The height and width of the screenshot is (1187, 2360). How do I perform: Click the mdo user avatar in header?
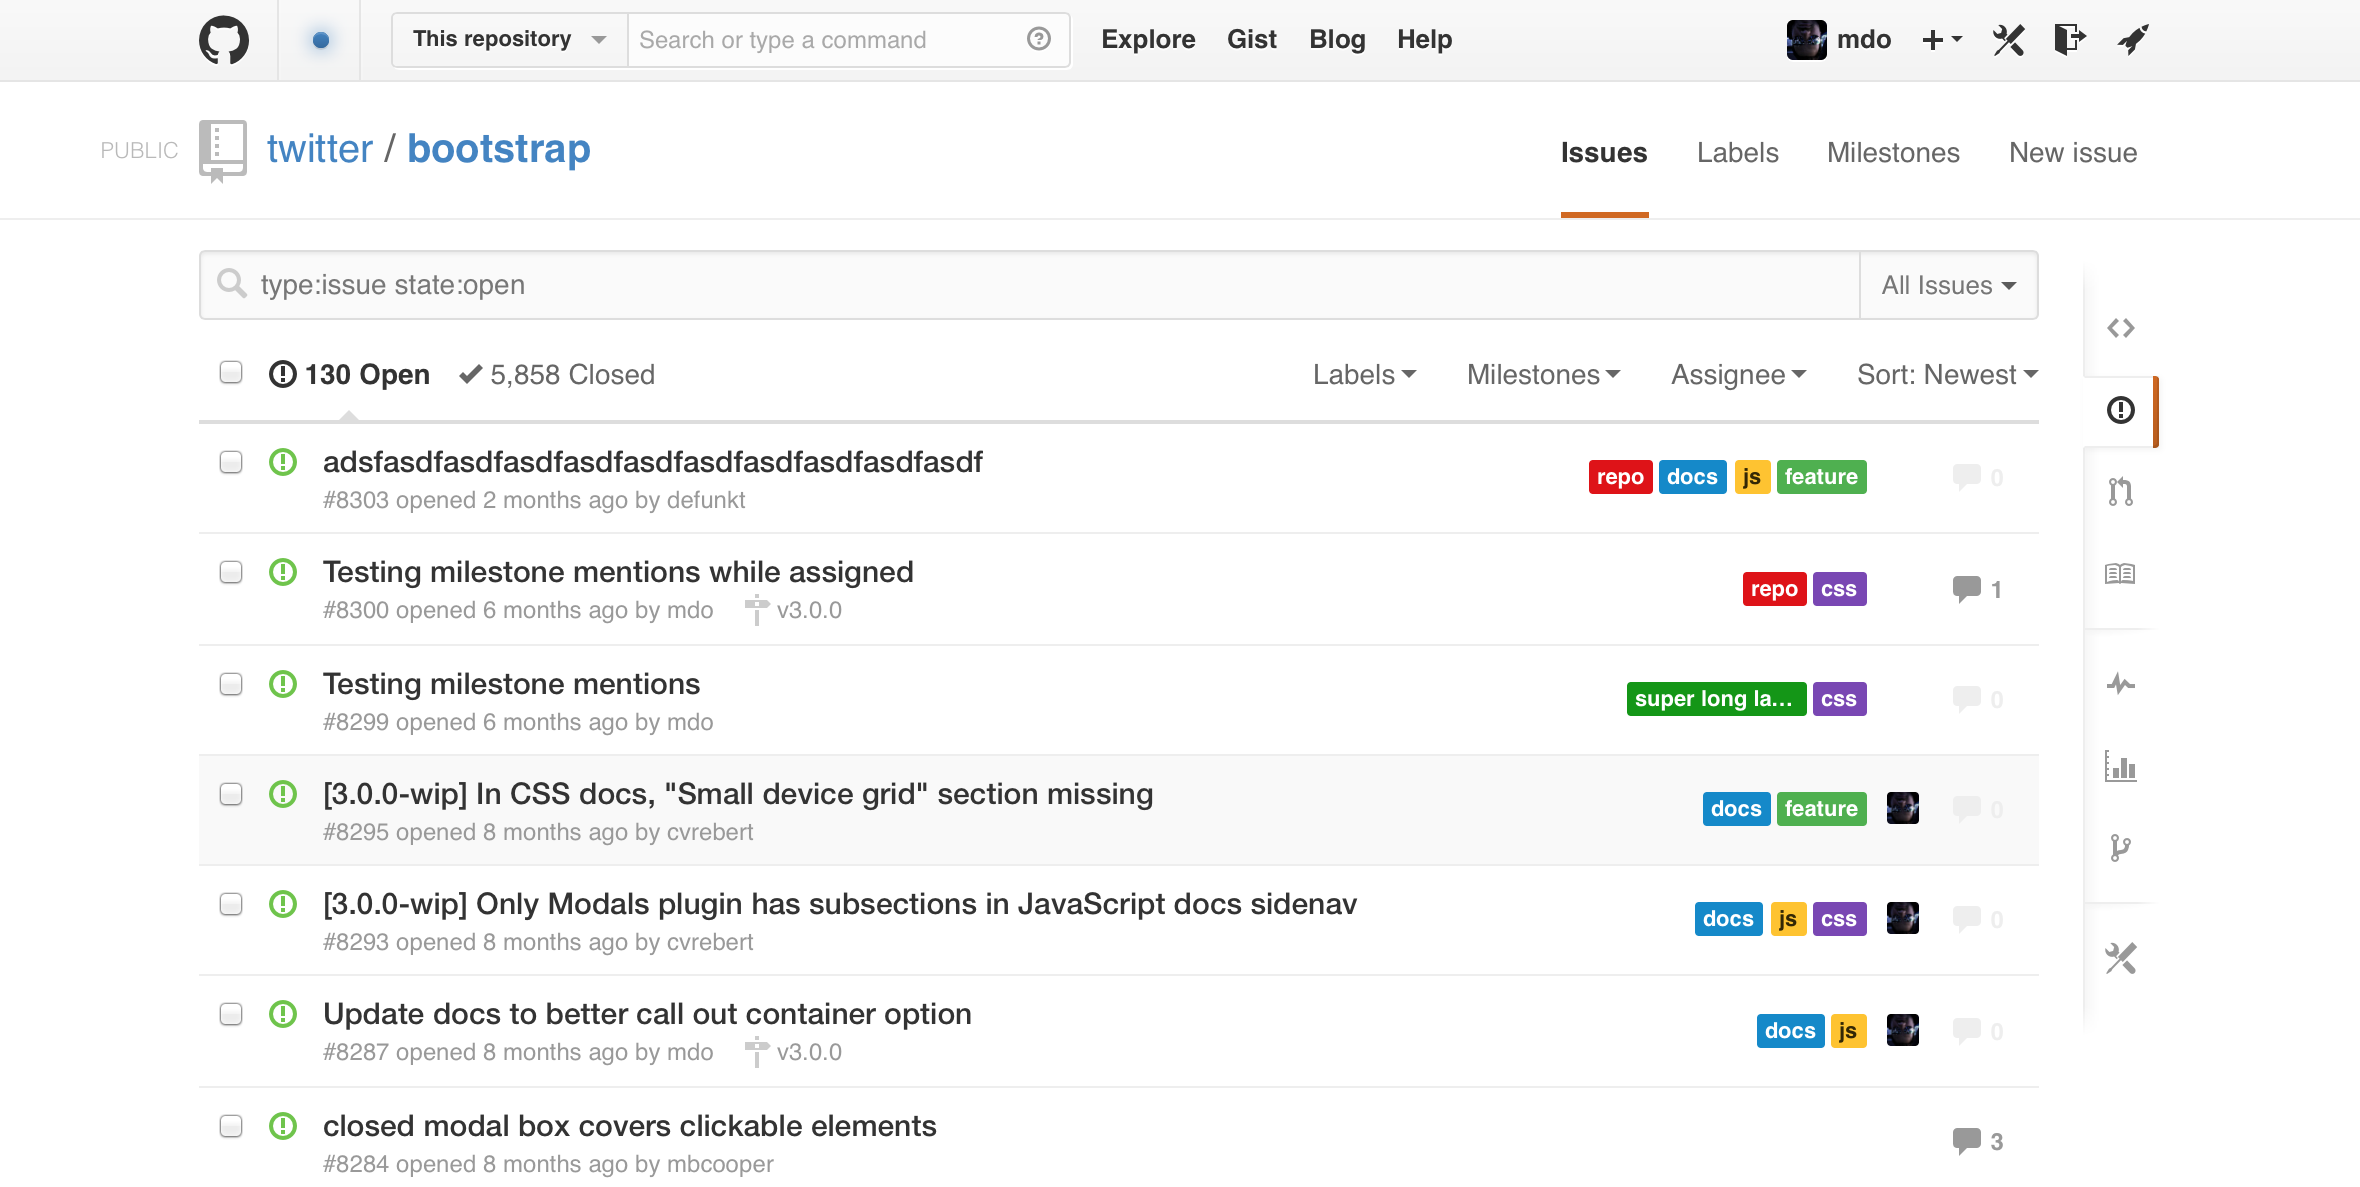tap(1806, 40)
